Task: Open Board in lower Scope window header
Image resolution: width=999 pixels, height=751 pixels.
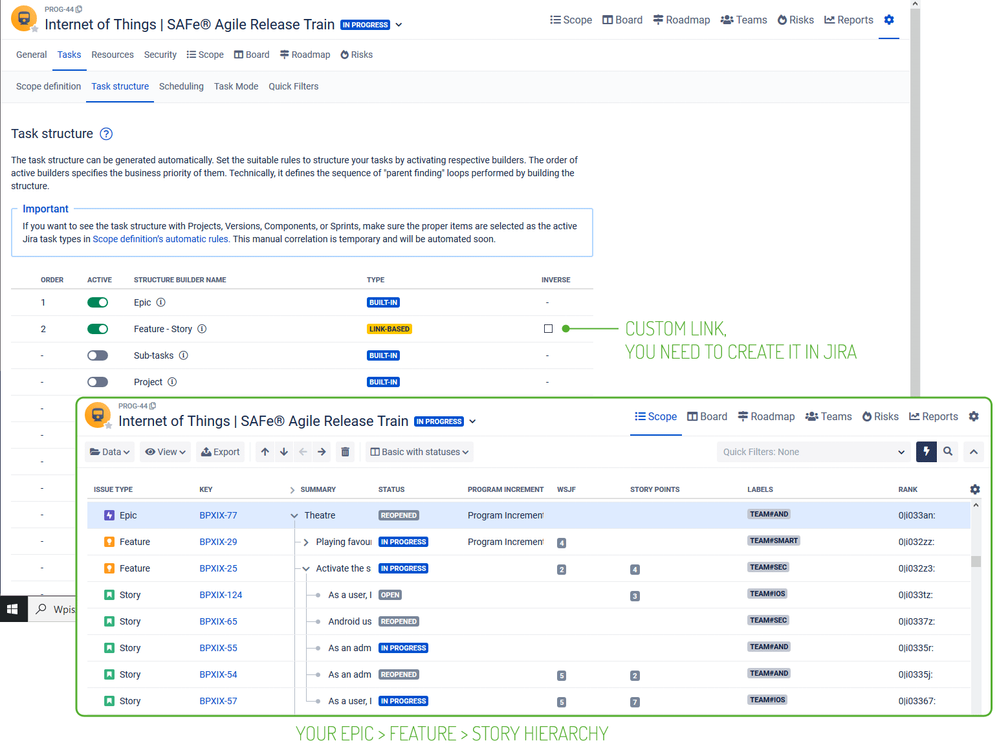Action: coord(707,417)
